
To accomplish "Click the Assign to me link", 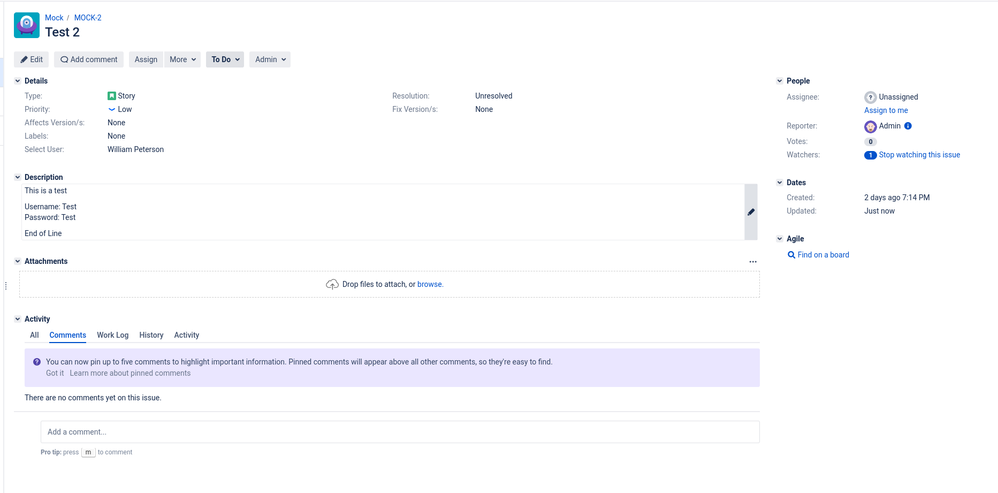I will click(886, 111).
